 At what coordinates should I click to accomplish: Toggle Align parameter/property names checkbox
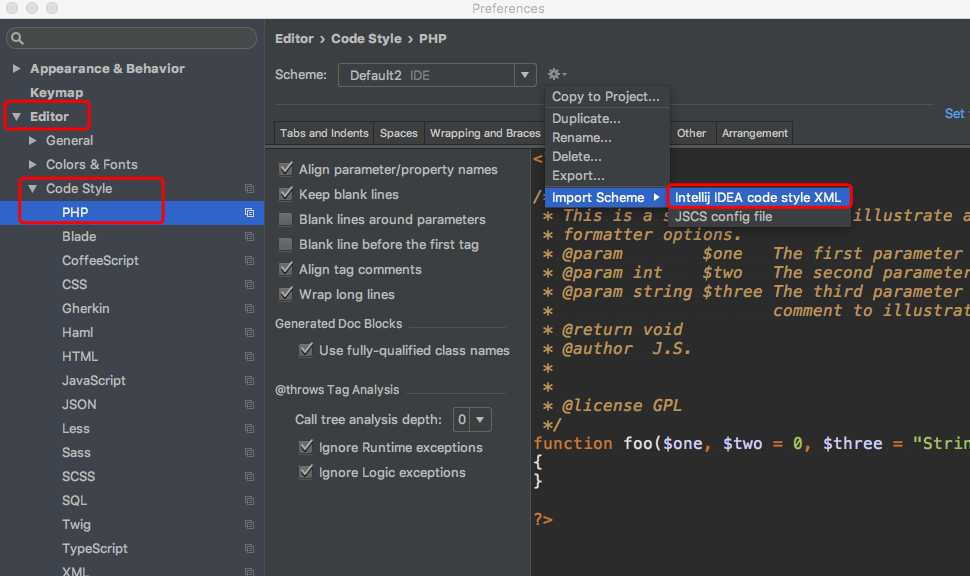[286, 168]
